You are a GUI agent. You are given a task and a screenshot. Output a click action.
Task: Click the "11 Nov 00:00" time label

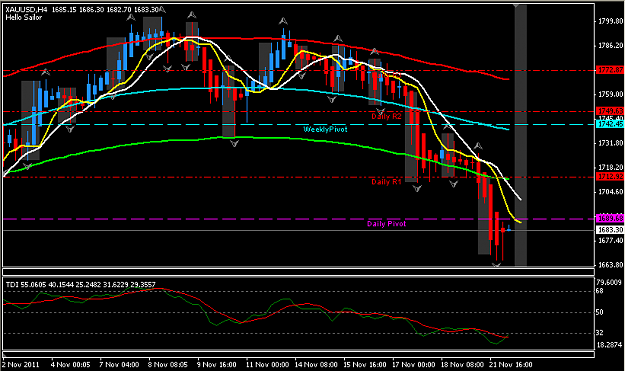pyautogui.click(x=267, y=364)
